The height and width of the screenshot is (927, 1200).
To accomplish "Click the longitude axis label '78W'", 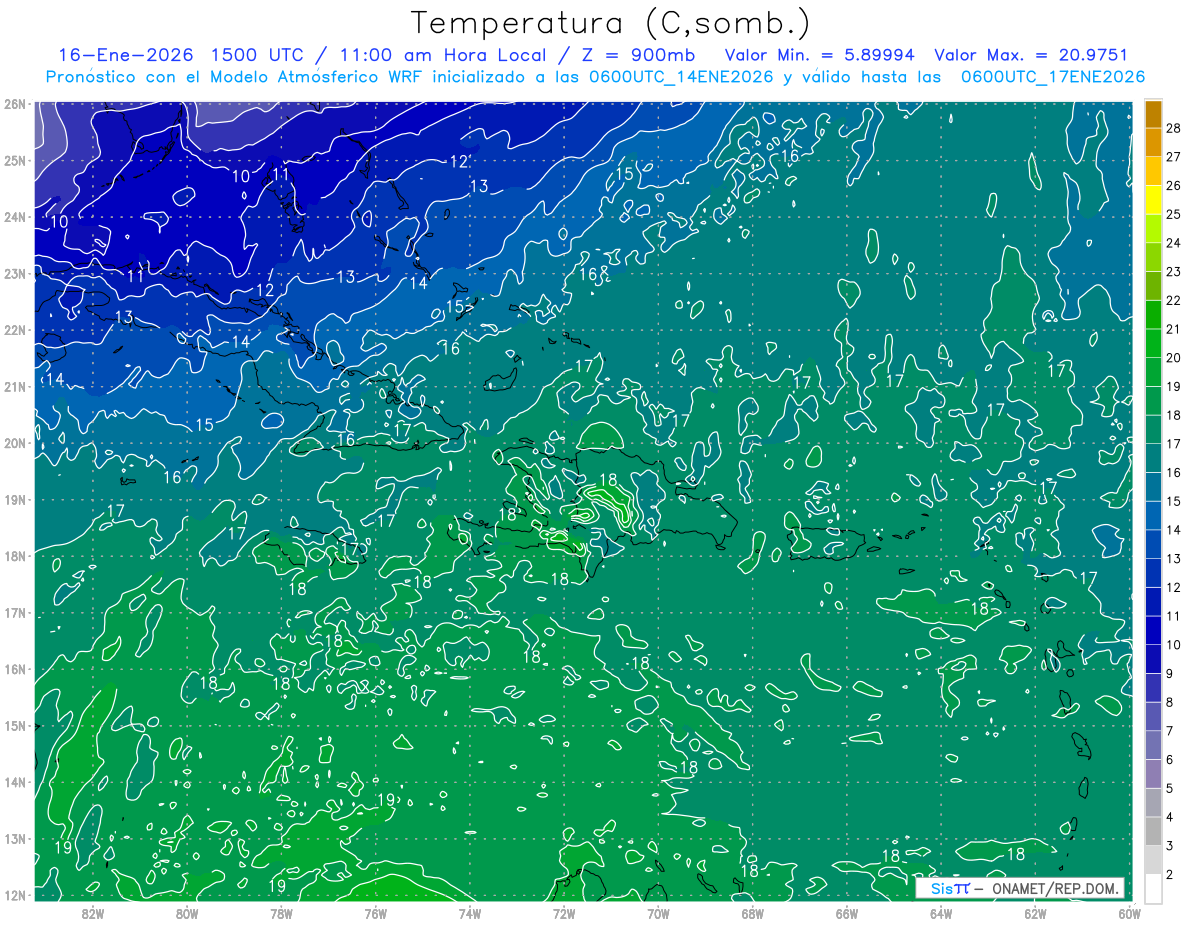I will pos(281,912).
